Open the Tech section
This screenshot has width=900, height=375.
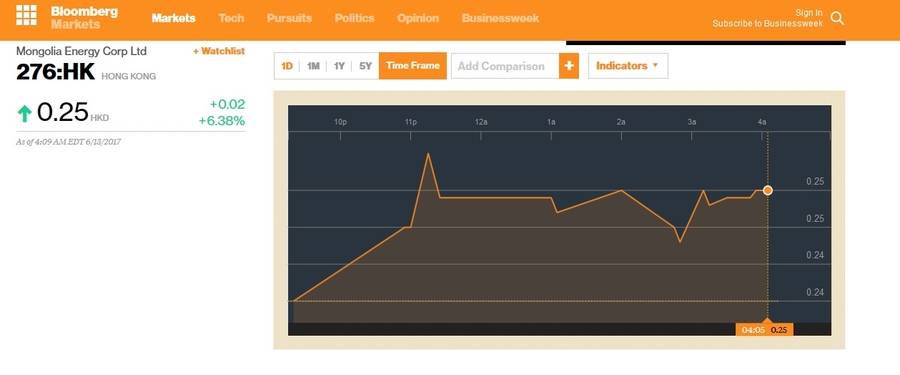pyautogui.click(x=231, y=18)
